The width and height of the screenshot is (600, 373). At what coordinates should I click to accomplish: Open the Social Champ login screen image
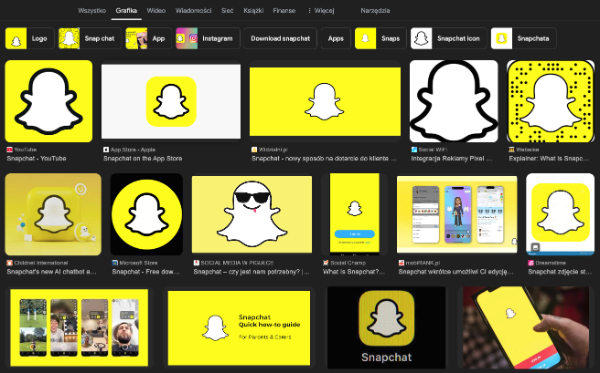[x=354, y=214]
